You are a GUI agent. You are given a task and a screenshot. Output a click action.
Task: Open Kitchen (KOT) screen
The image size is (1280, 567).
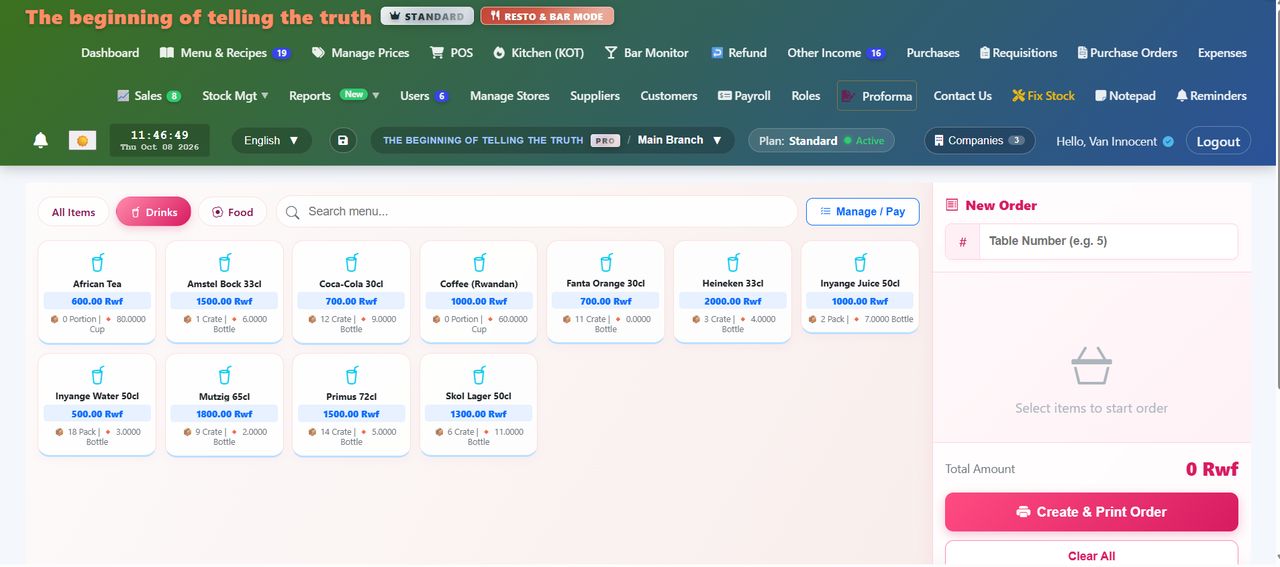coord(538,53)
